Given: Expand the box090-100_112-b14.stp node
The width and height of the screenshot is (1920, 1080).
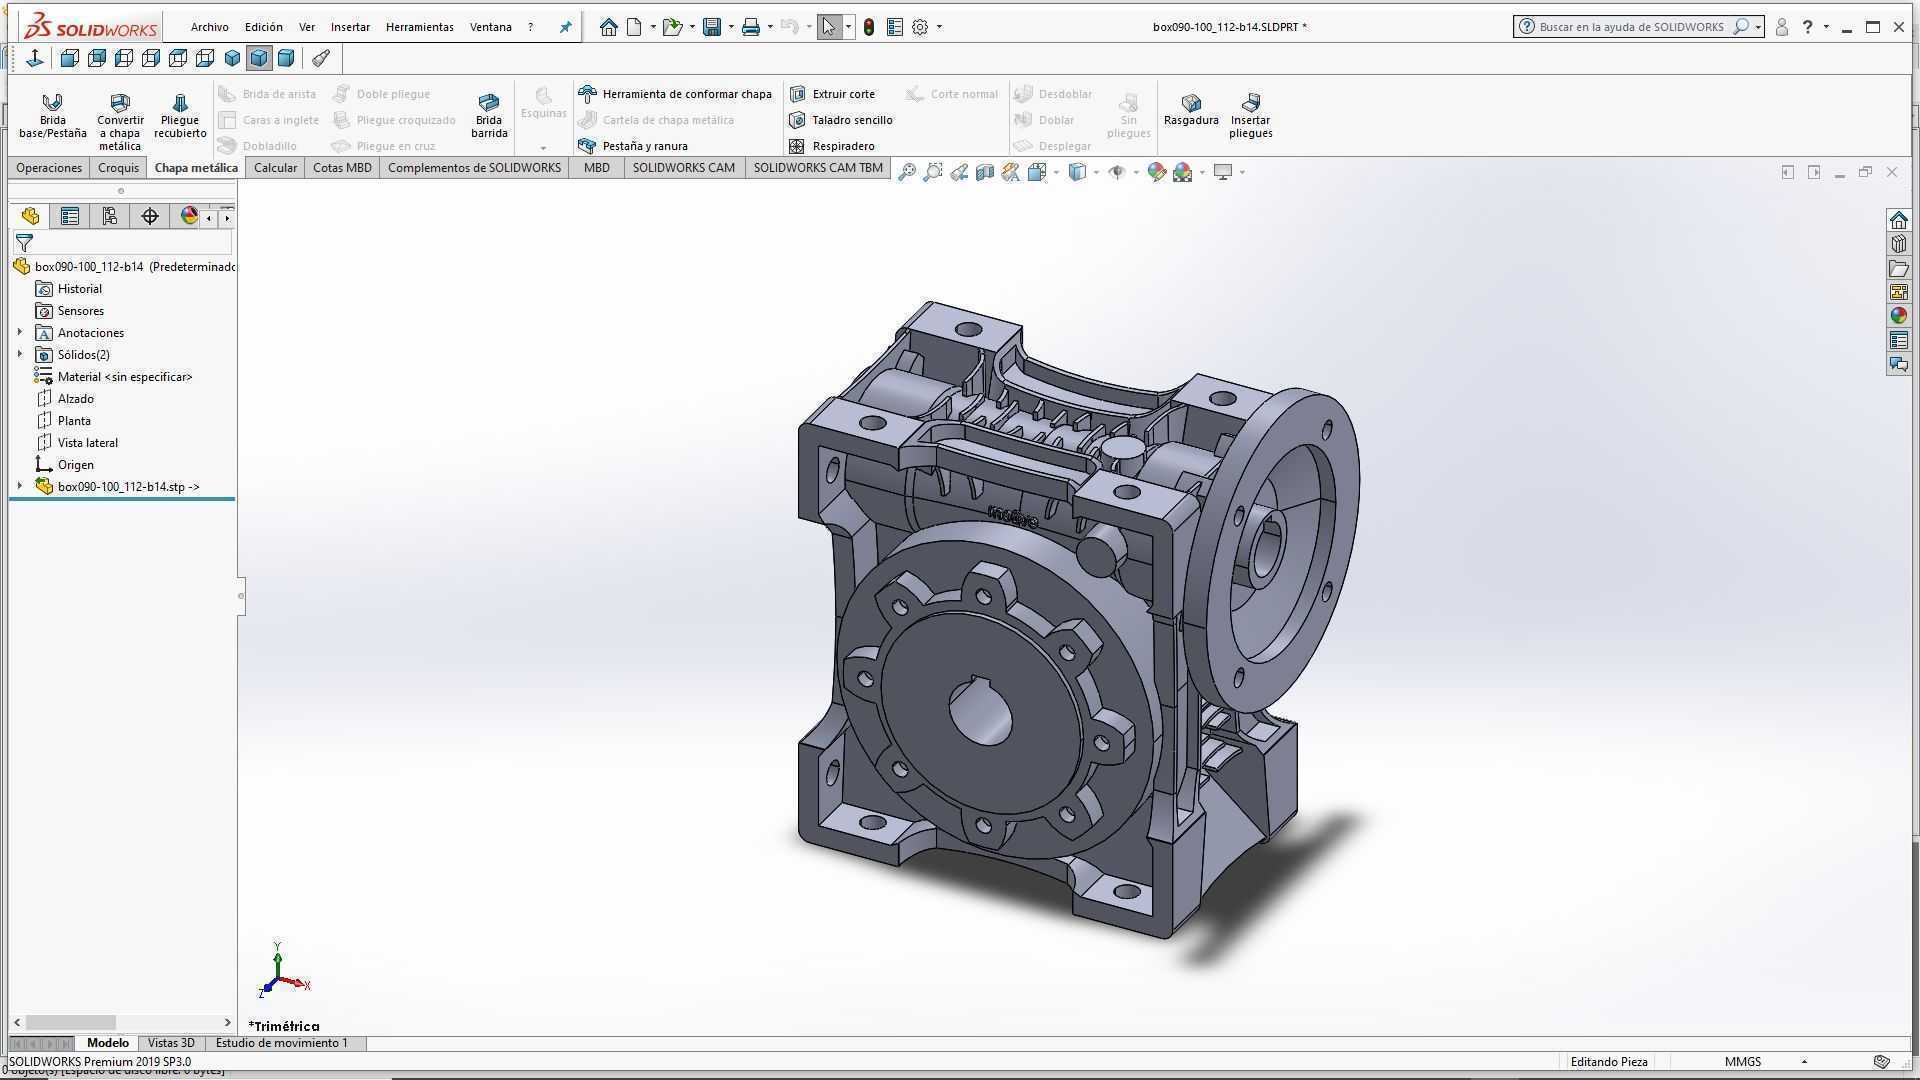Looking at the screenshot, I should [20, 486].
